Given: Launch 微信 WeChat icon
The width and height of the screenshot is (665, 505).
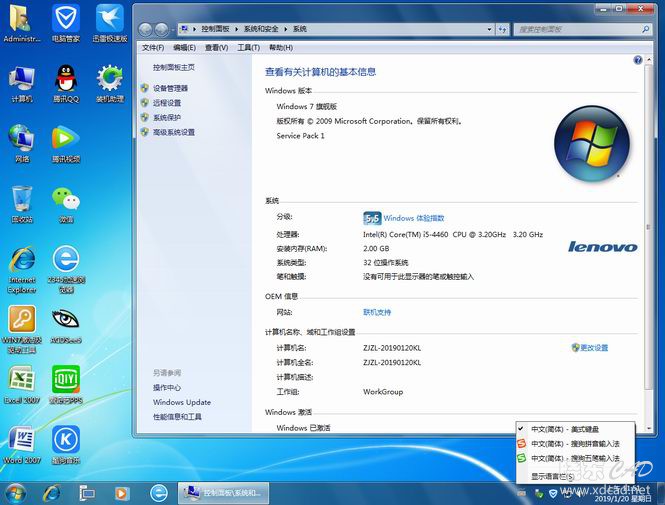Looking at the screenshot, I should coord(66,204).
